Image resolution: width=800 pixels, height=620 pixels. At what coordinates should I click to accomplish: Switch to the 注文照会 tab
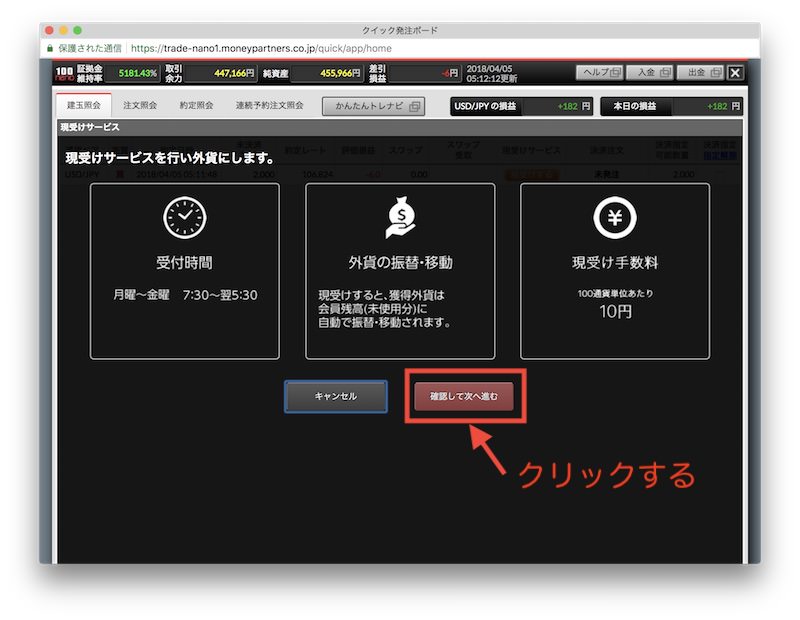click(x=140, y=105)
